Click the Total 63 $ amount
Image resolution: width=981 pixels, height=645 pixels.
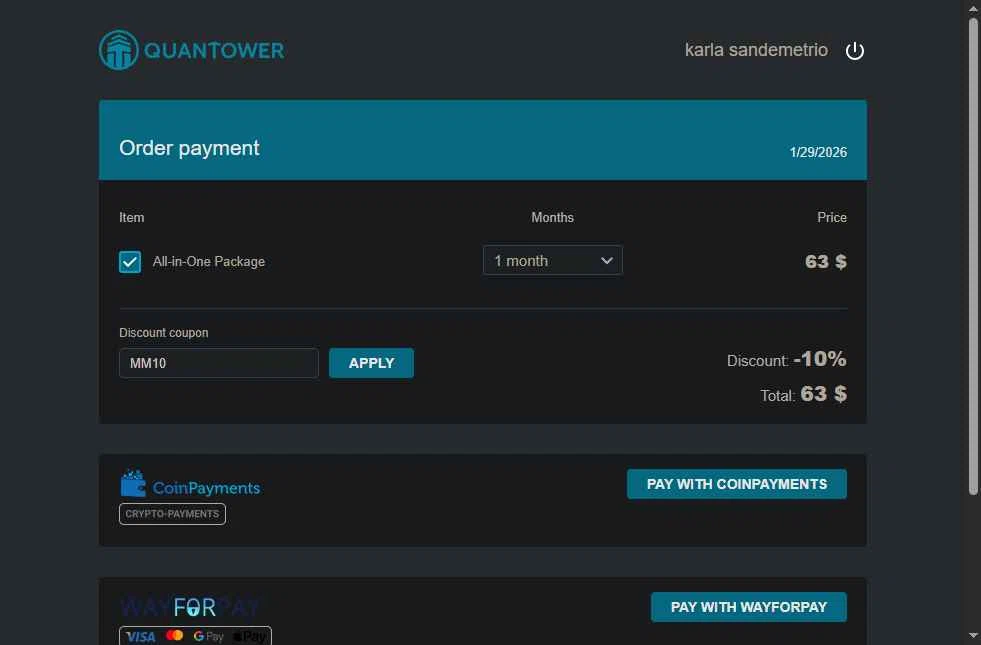click(x=823, y=394)
